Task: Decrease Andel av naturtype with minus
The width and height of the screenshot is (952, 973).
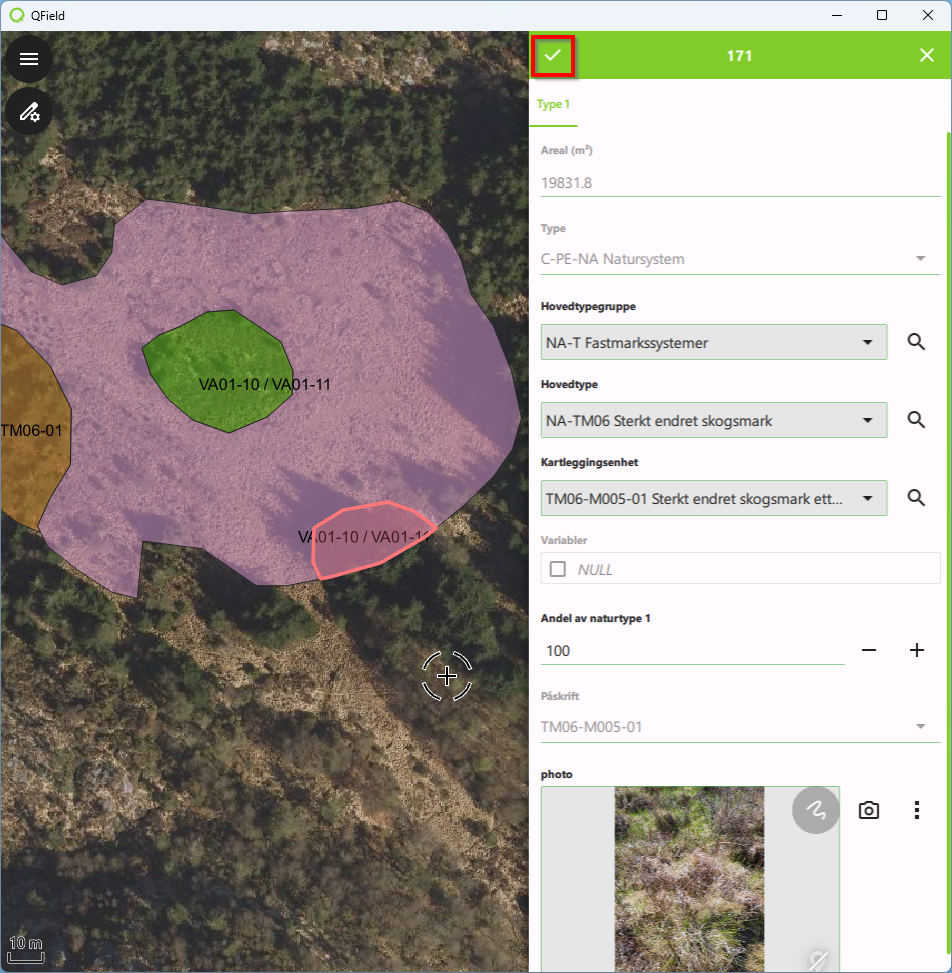Action: coord(869,650)
